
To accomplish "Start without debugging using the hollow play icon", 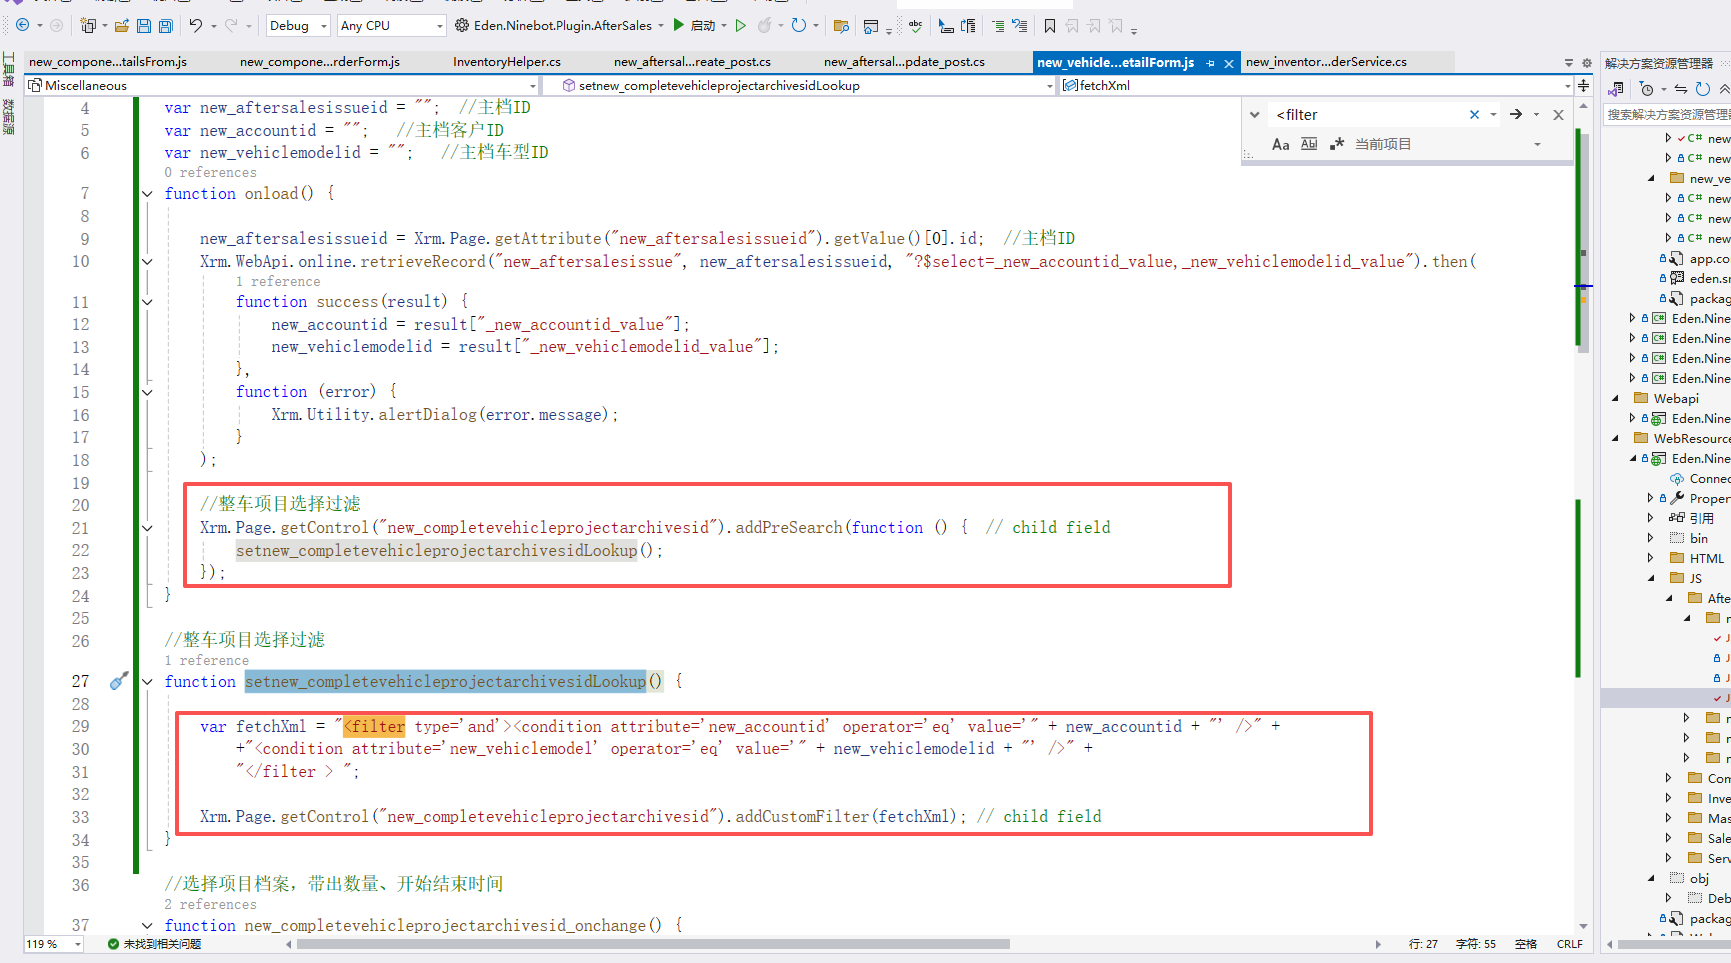I will (741, 25).
